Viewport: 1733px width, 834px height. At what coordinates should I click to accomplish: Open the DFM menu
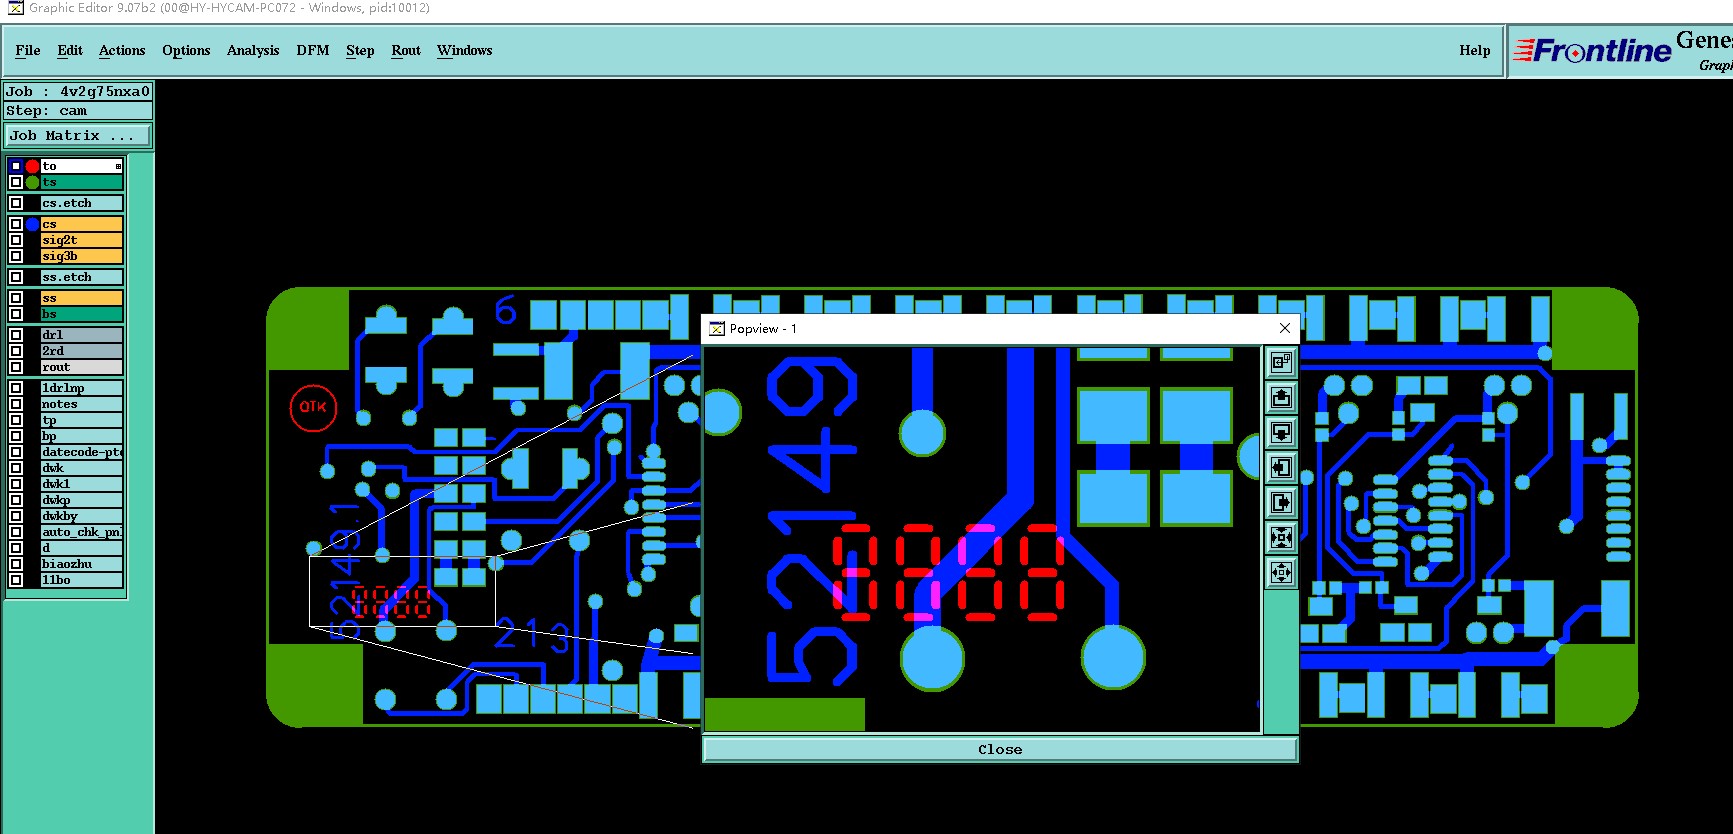tap(313, 50)
